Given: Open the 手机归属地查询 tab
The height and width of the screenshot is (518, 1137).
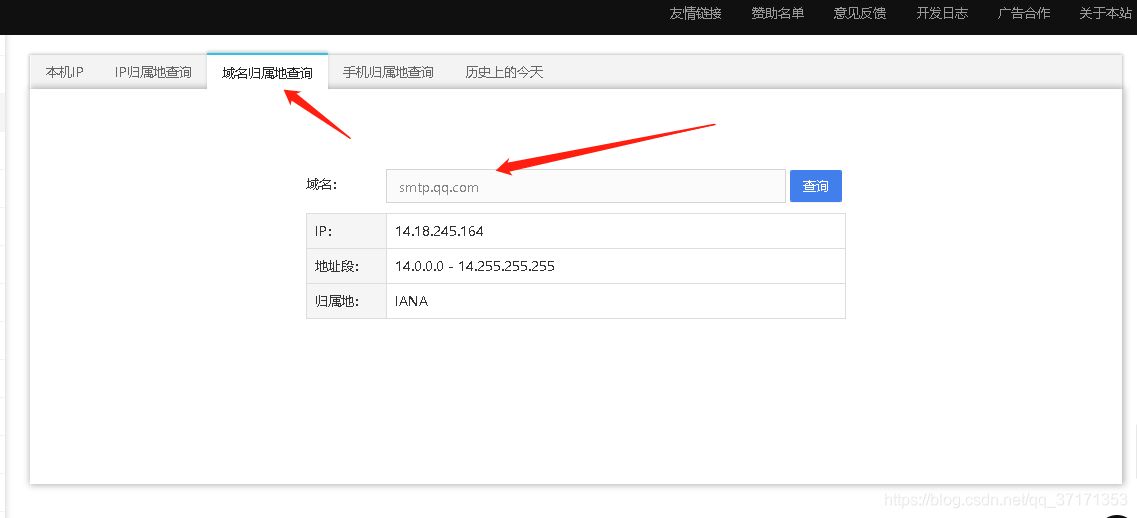Looking at the screenshot, I should point(388,72).
